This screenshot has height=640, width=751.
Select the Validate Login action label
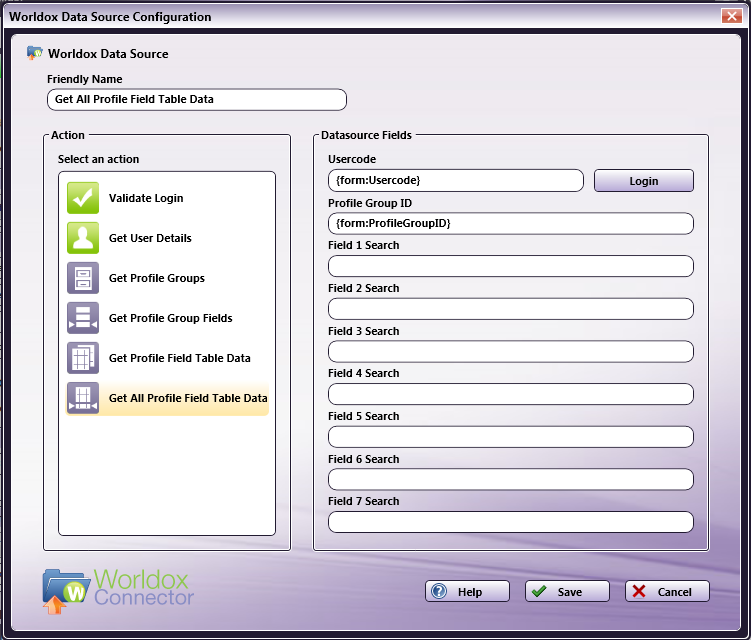146,198
